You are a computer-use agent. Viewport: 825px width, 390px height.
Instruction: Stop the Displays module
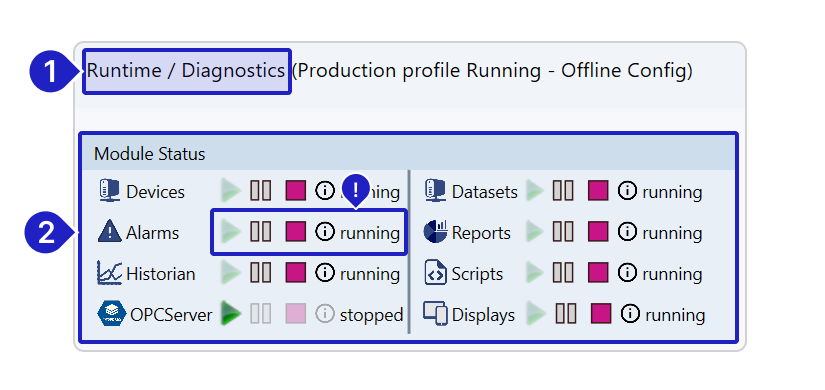pyautogui.click(x=601, y=314)
